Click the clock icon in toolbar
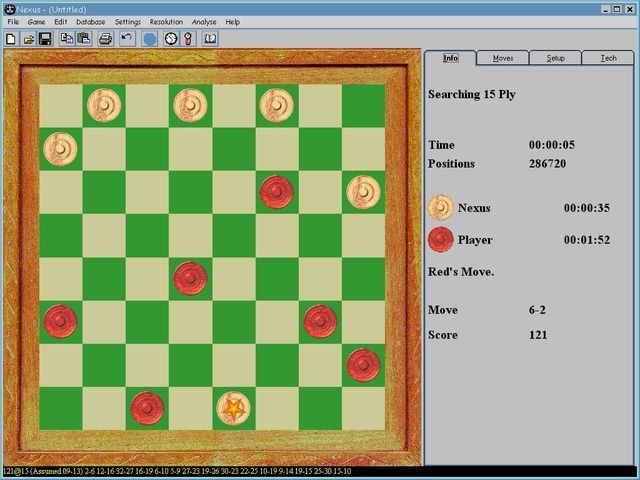 tap(171, 39)
